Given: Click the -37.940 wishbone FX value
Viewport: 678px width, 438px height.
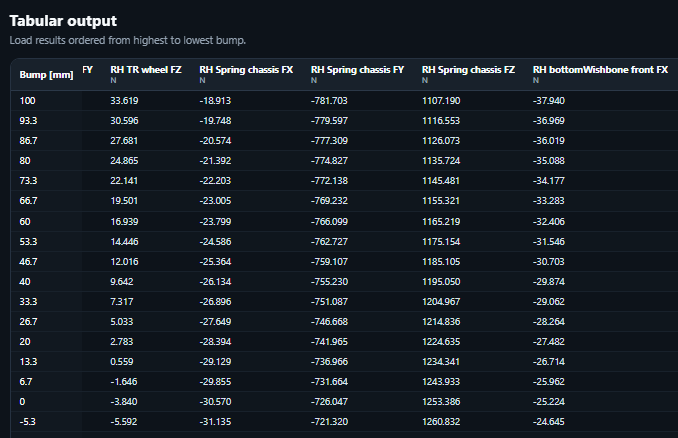Looking at the screenshot, I should [x=549, y=101].
